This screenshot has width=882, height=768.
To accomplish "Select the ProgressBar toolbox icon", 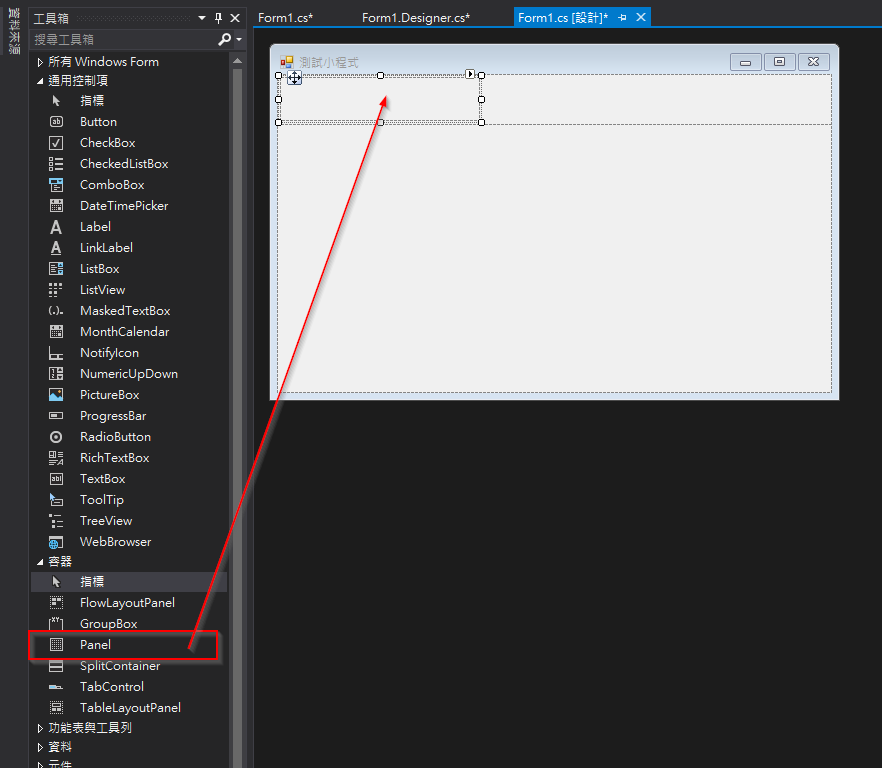I will point(57,416).
